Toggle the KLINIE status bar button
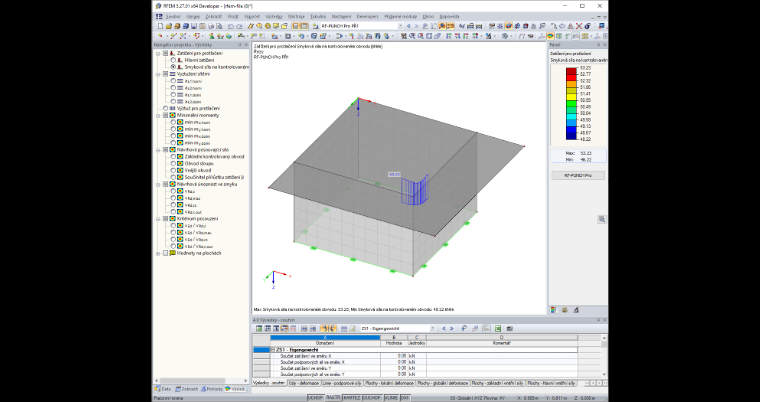 coord(391,398)
